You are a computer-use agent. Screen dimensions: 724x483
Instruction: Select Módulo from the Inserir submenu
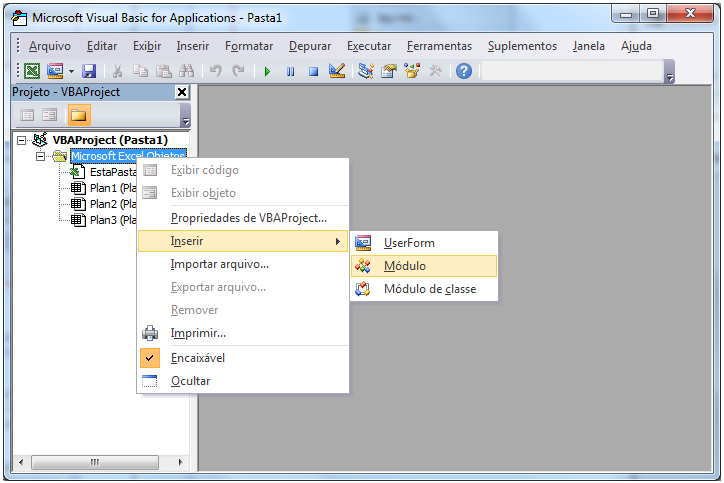click(x=404, y=266)
